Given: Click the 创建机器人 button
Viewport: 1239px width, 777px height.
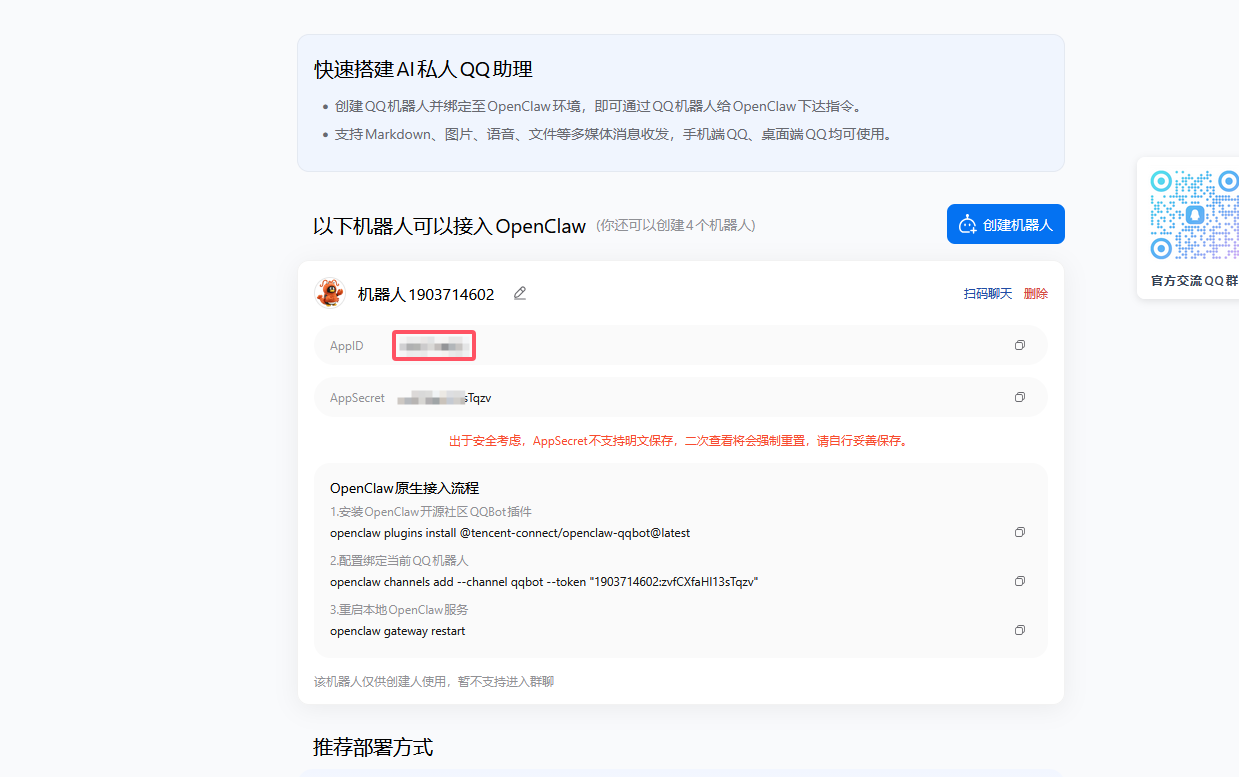Looking at the screenshot, I should point(1005,224).
